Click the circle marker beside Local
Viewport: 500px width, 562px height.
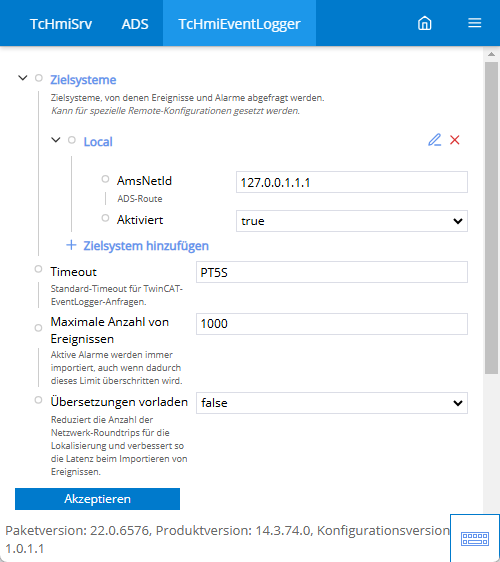coord(72,140)
